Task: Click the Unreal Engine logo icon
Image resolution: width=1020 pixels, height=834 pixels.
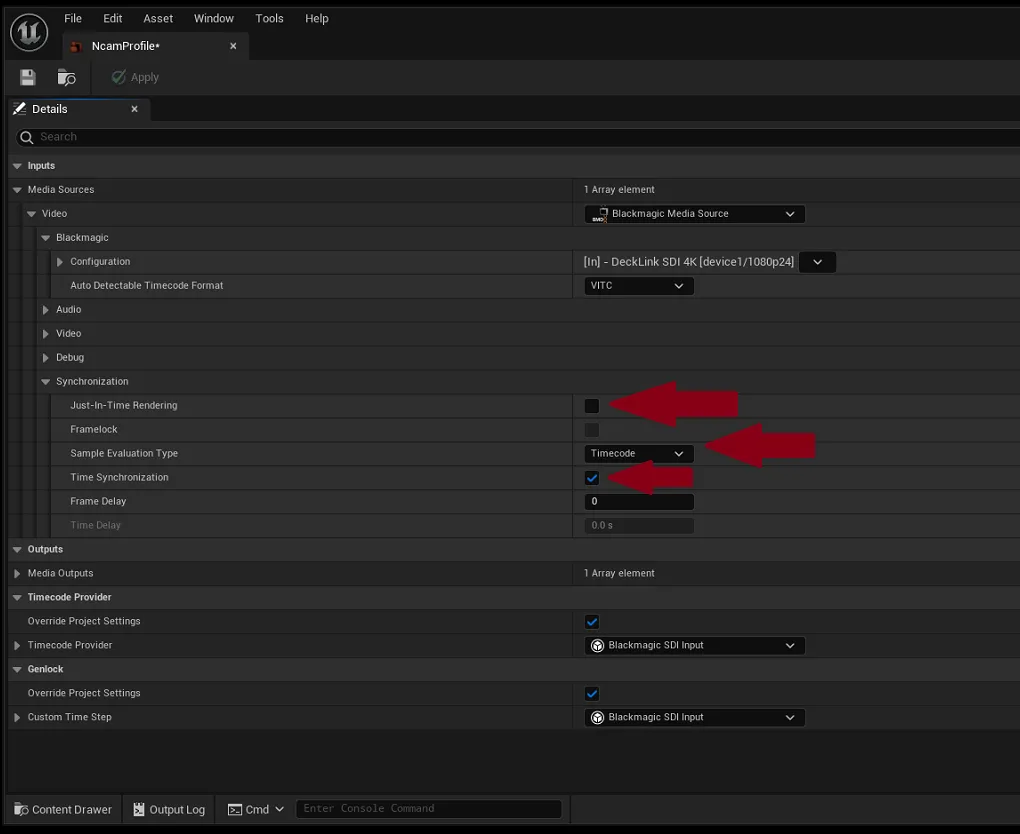Action: (x=29, y=32)
